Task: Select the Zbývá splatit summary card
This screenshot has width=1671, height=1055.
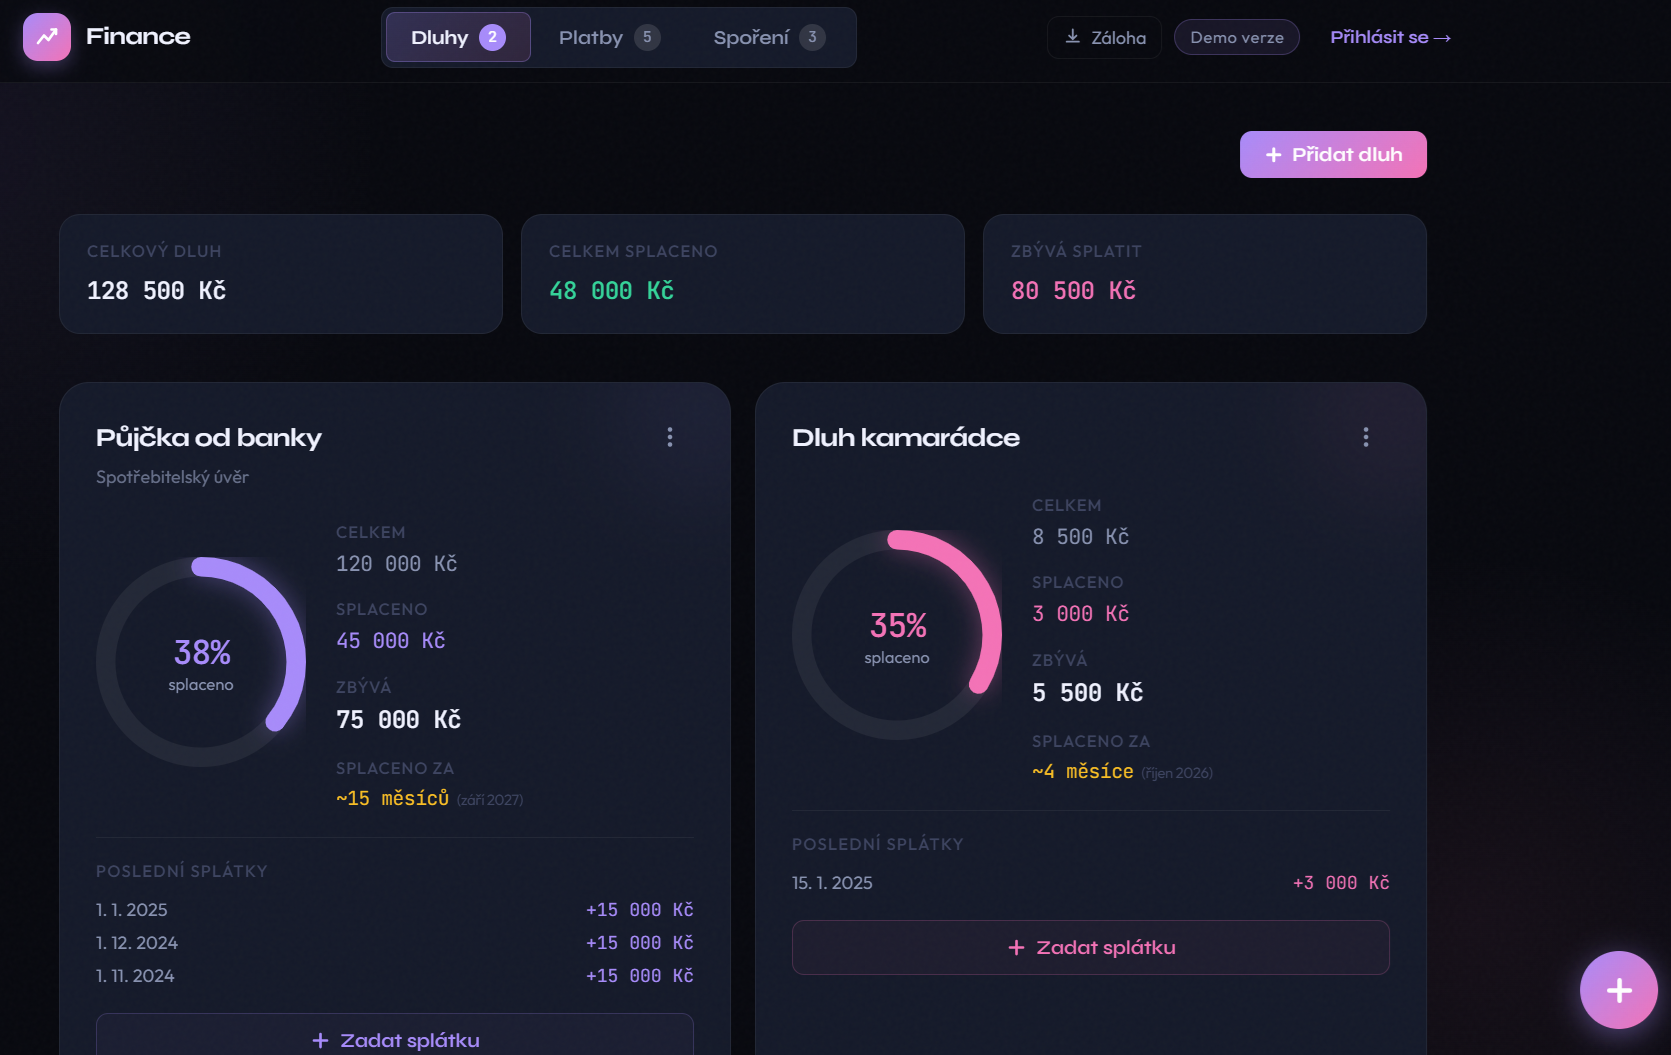Action: (1205, 274)
